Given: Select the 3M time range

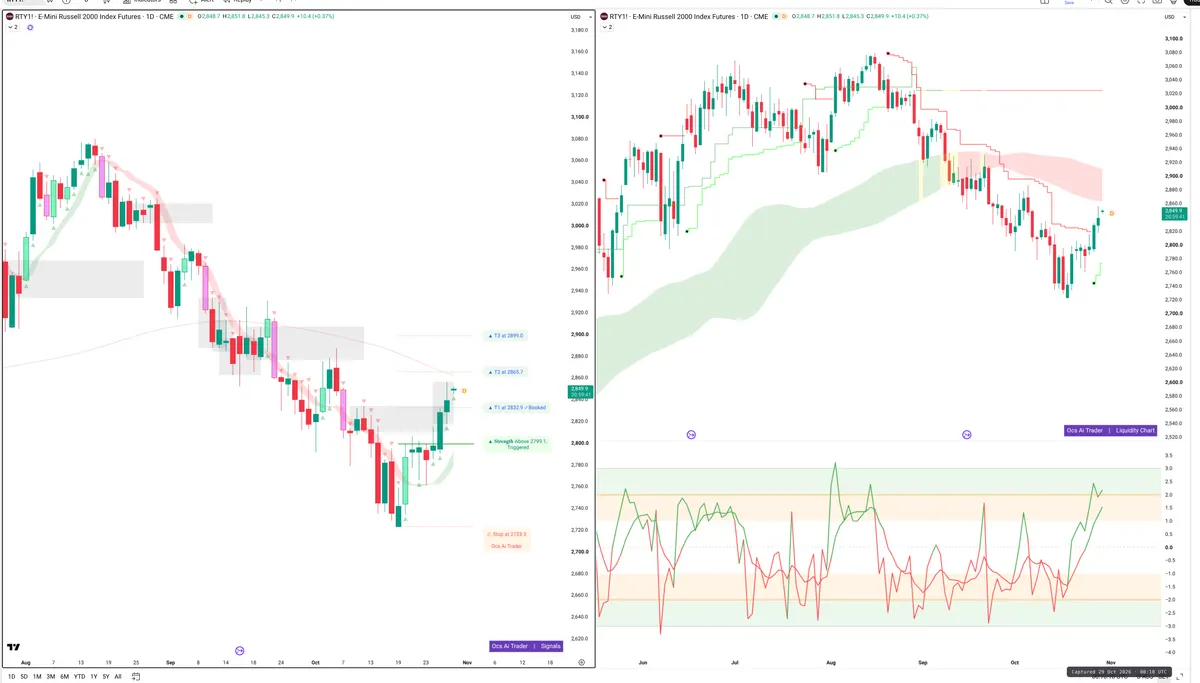Looking at the screenshot, I should tap(50, 677).
